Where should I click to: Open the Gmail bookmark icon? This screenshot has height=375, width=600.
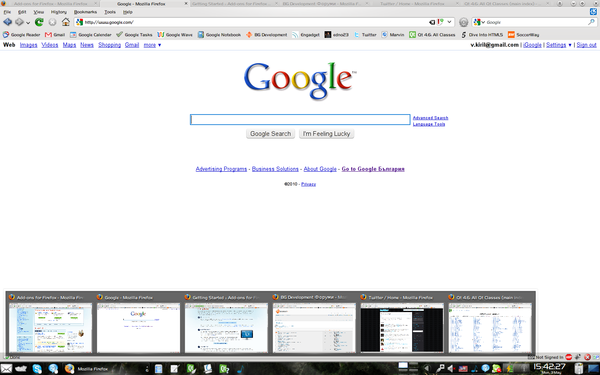[48, 34]
